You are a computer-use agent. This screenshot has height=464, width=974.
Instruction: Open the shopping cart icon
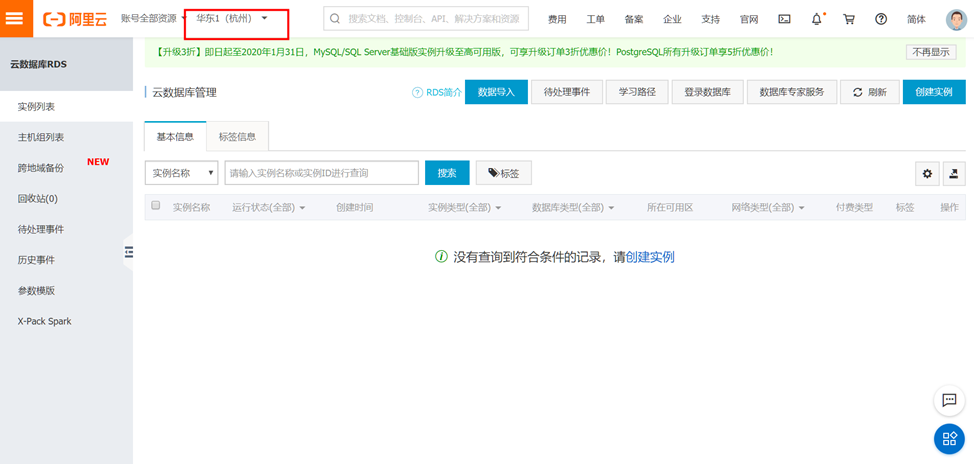pos(849,19)
